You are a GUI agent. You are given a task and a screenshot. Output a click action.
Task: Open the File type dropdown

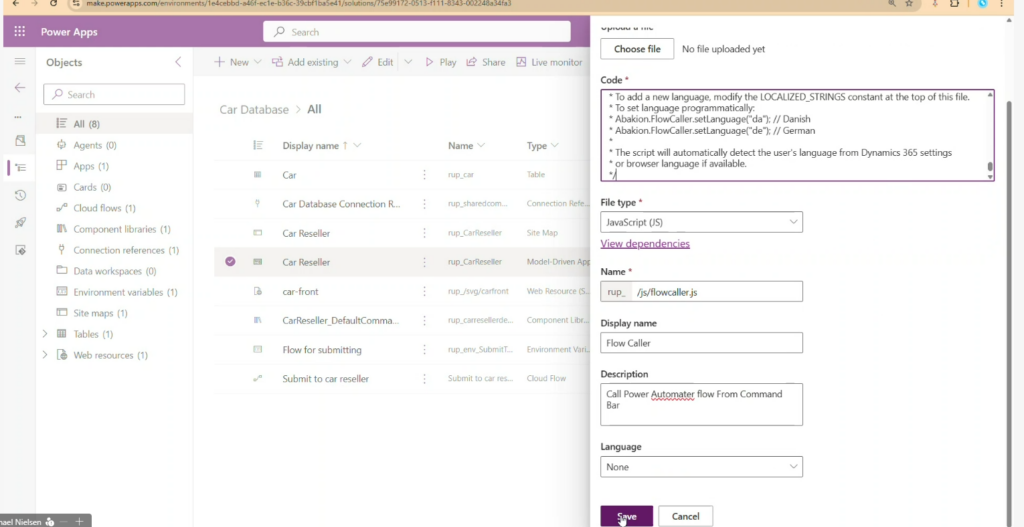(701, 222)
